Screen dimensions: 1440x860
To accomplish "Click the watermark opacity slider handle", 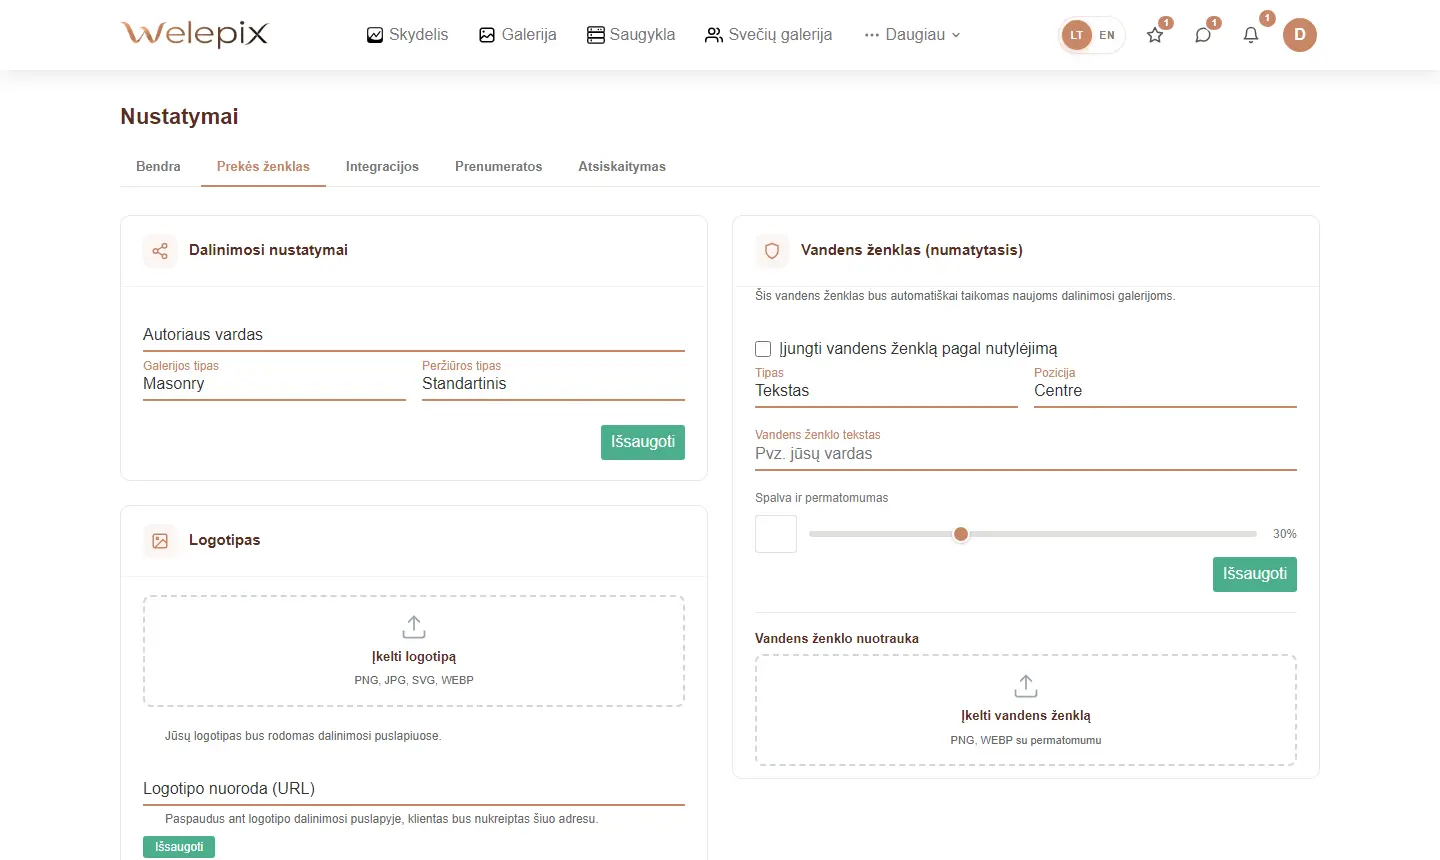I will click(961, 534).
